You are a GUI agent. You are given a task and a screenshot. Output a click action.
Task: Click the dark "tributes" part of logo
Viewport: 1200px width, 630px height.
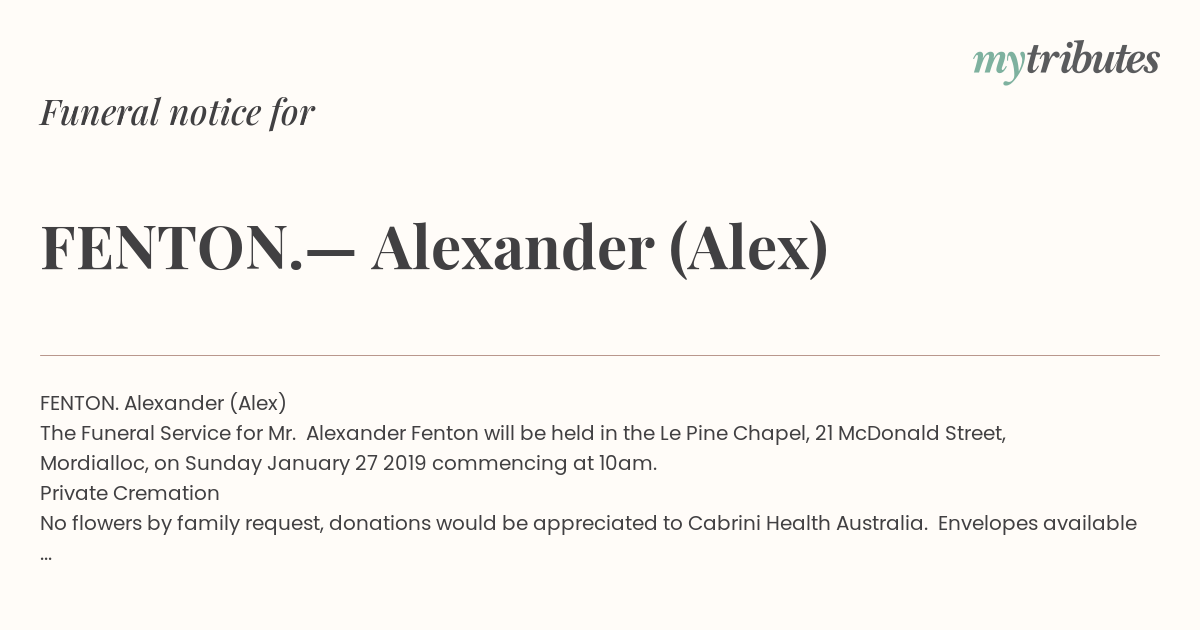pyautogui.click(x=1092, y=59)
